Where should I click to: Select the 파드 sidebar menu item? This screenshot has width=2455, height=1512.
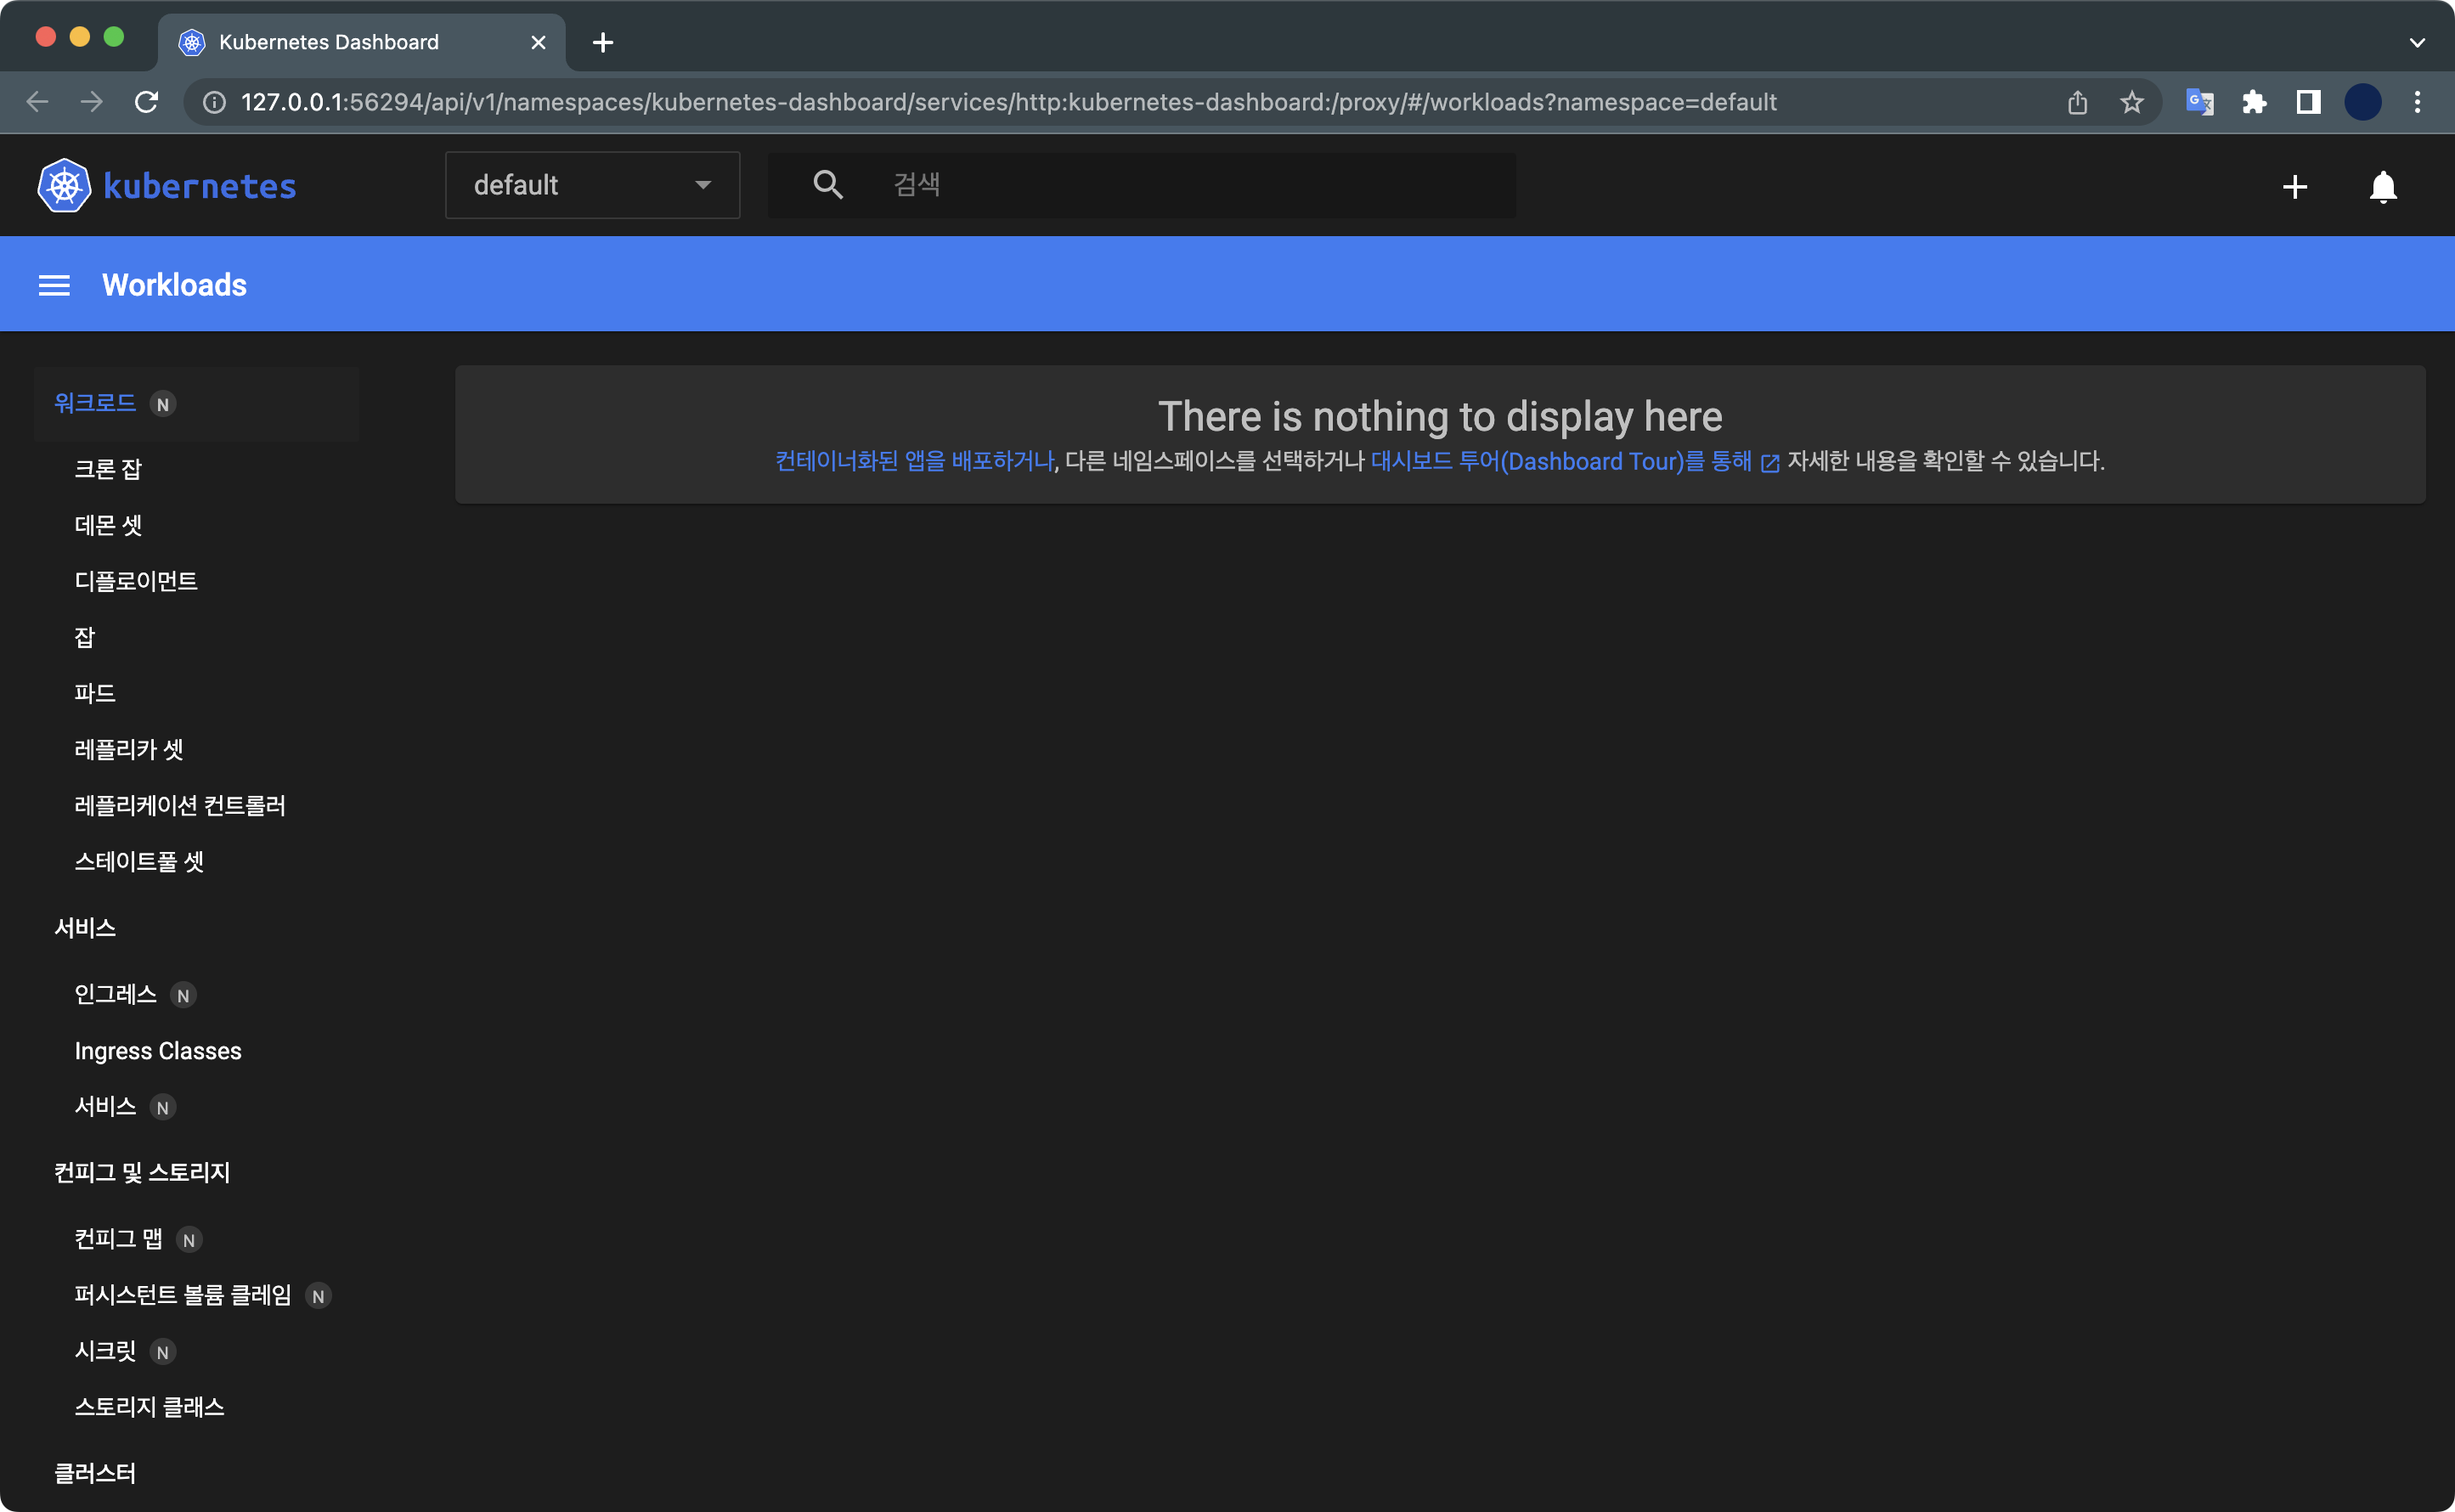[93, 691]
